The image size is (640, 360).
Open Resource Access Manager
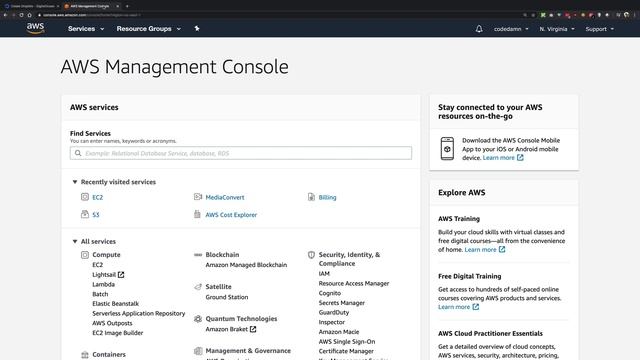coord(354,283)
